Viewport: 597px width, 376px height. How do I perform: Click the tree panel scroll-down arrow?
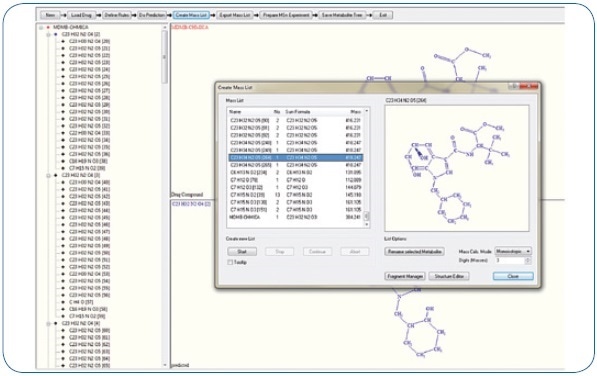click(164, 365)
